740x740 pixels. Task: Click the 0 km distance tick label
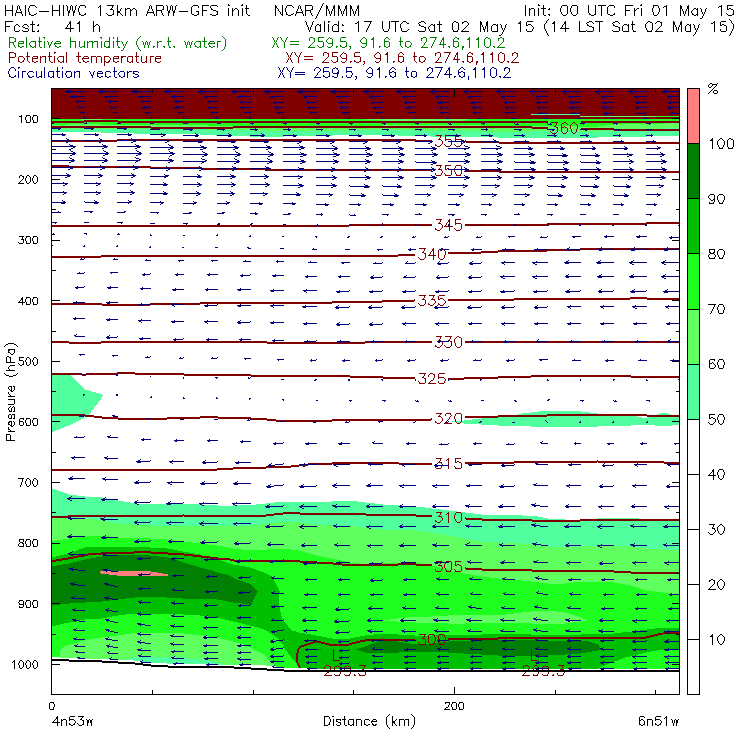[x=52, y=706]
